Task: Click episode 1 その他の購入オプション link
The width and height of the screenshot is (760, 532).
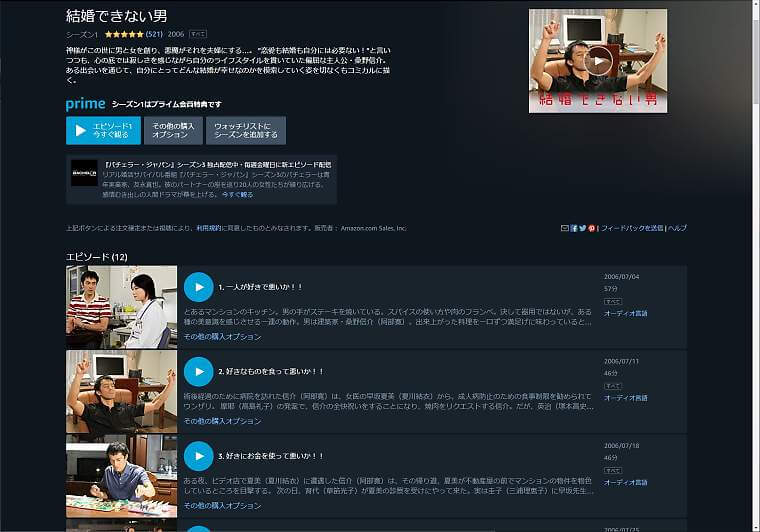Action: pos(222,337)
